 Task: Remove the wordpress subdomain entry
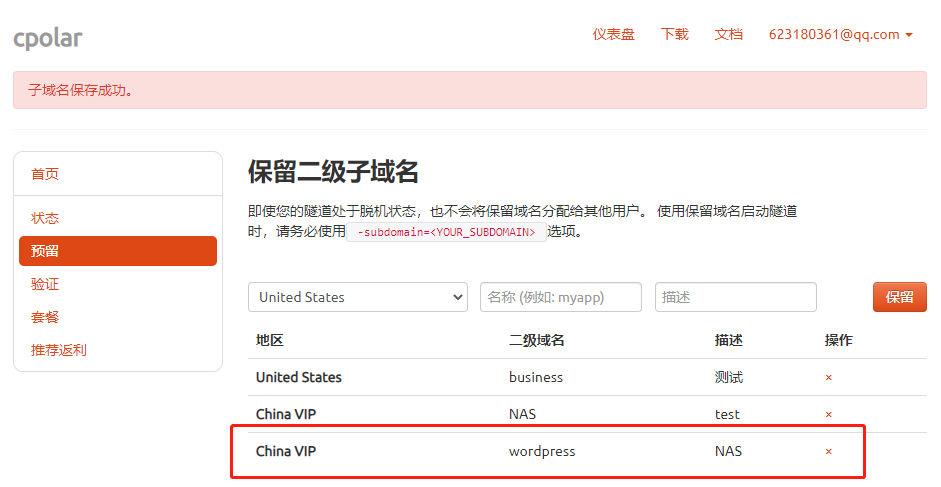coord(828,452)
